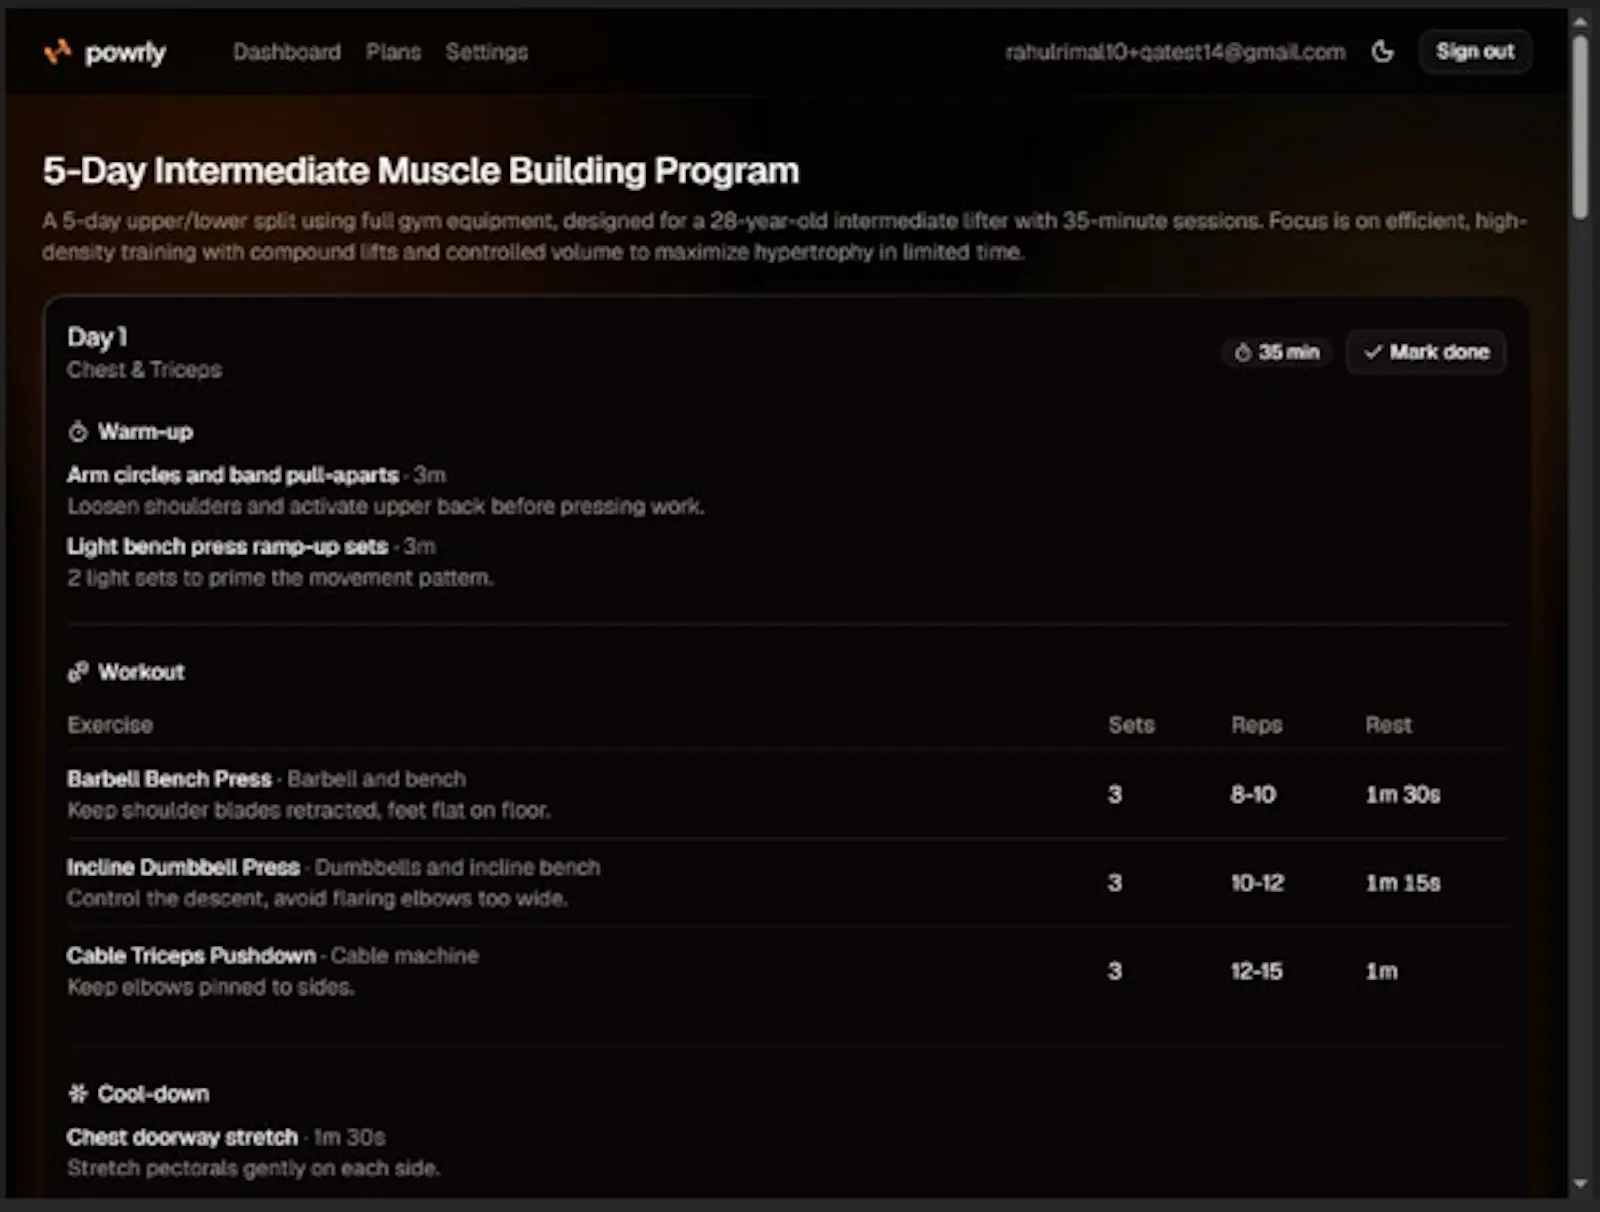
Task: Click the scrollbar up arrow
Action: pyautogui.click(x=1580, y=21)
